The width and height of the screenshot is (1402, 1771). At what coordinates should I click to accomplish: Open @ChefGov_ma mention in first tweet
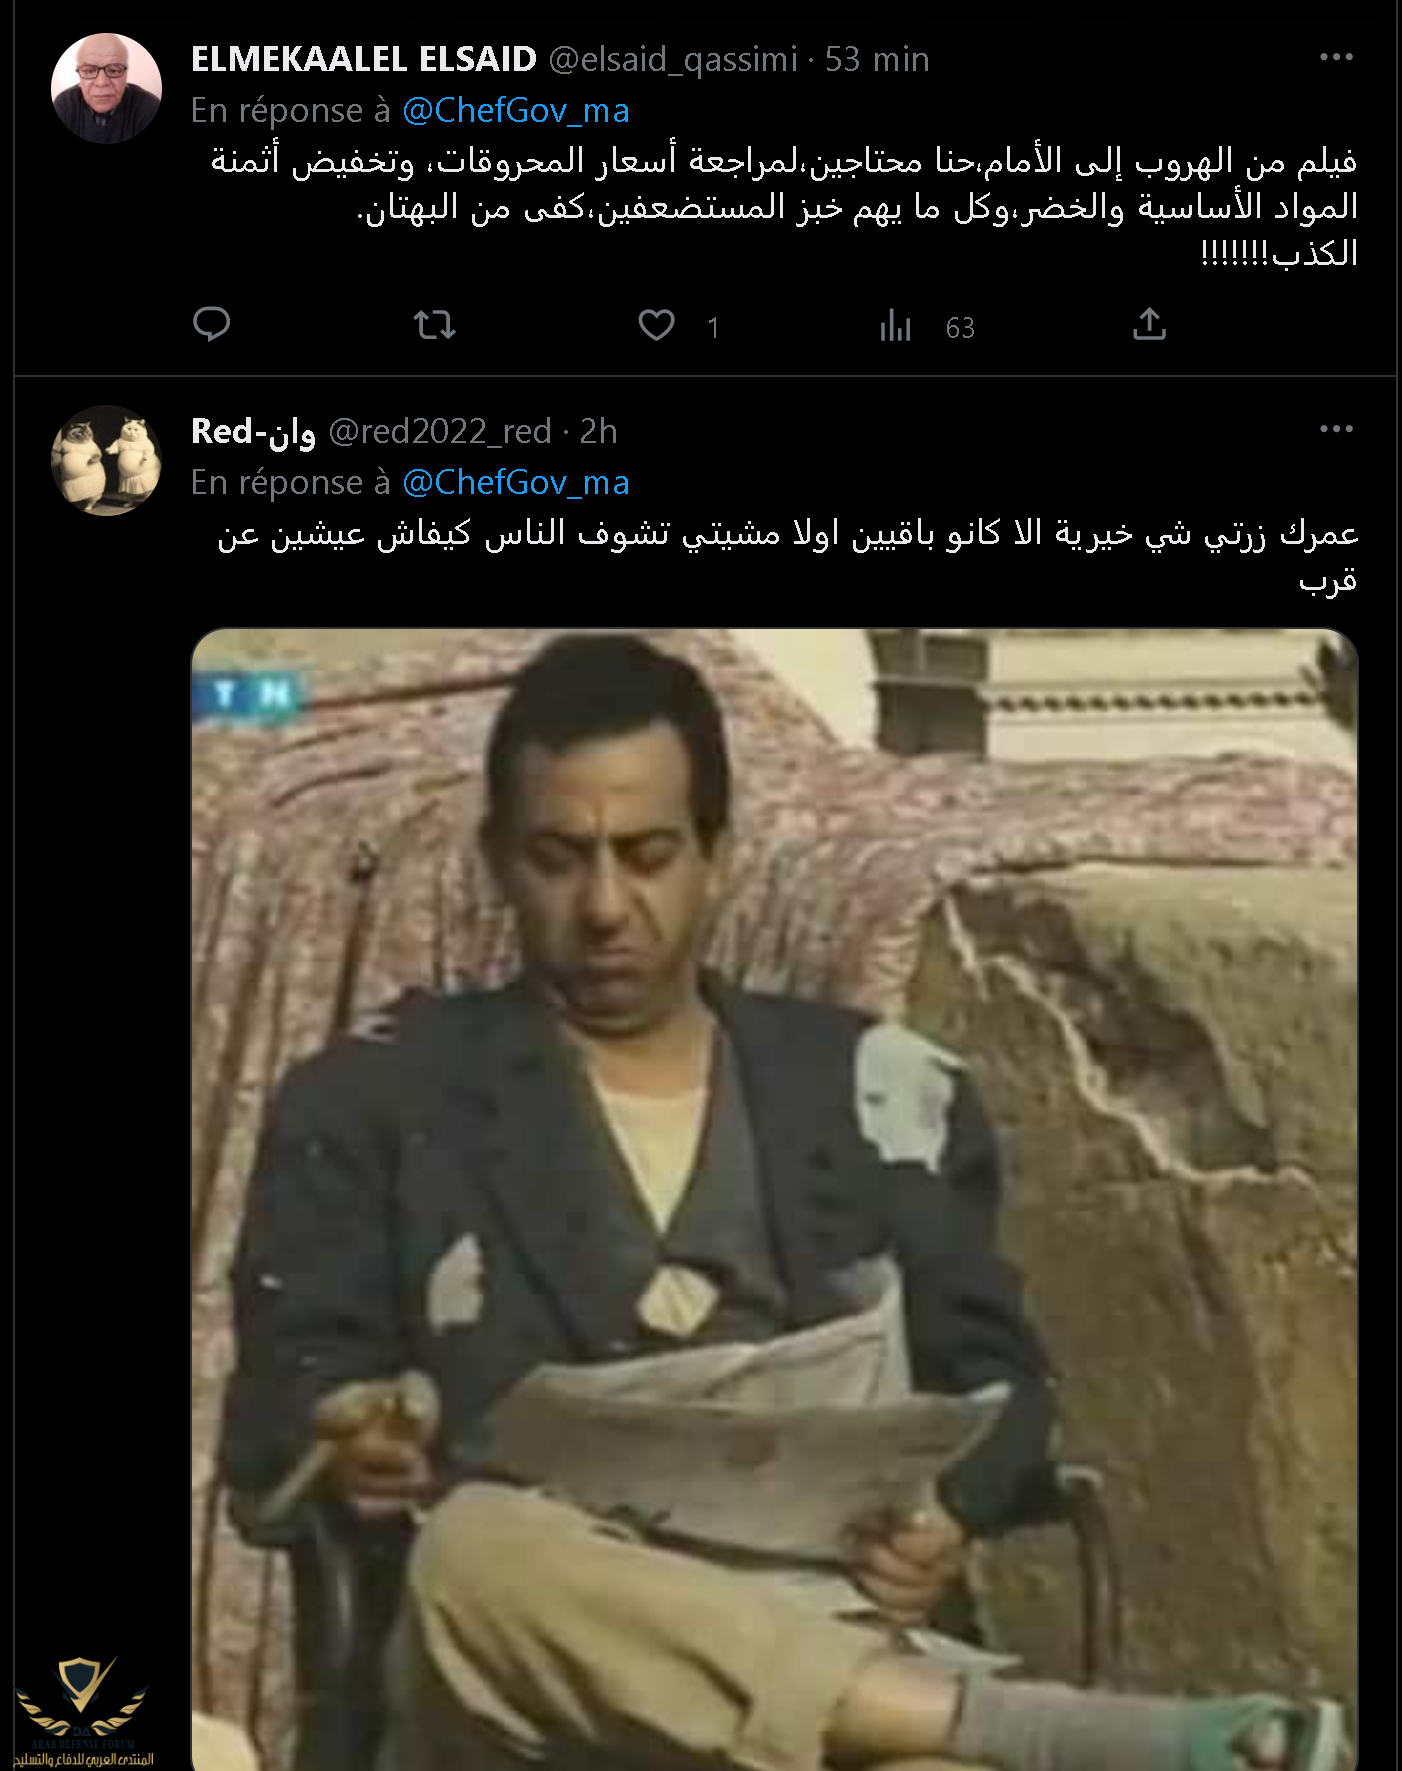coord(516,110)
